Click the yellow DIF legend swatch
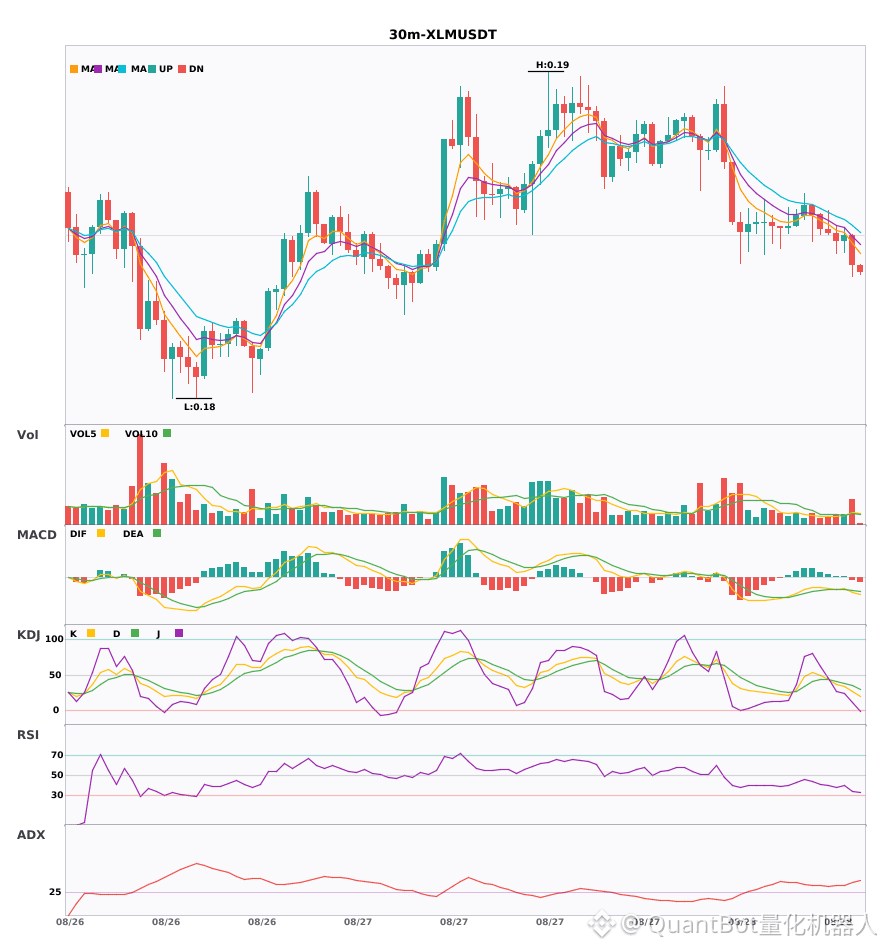Image resolution: width=885 pixels, height=950 pixels. click(101, 533)
